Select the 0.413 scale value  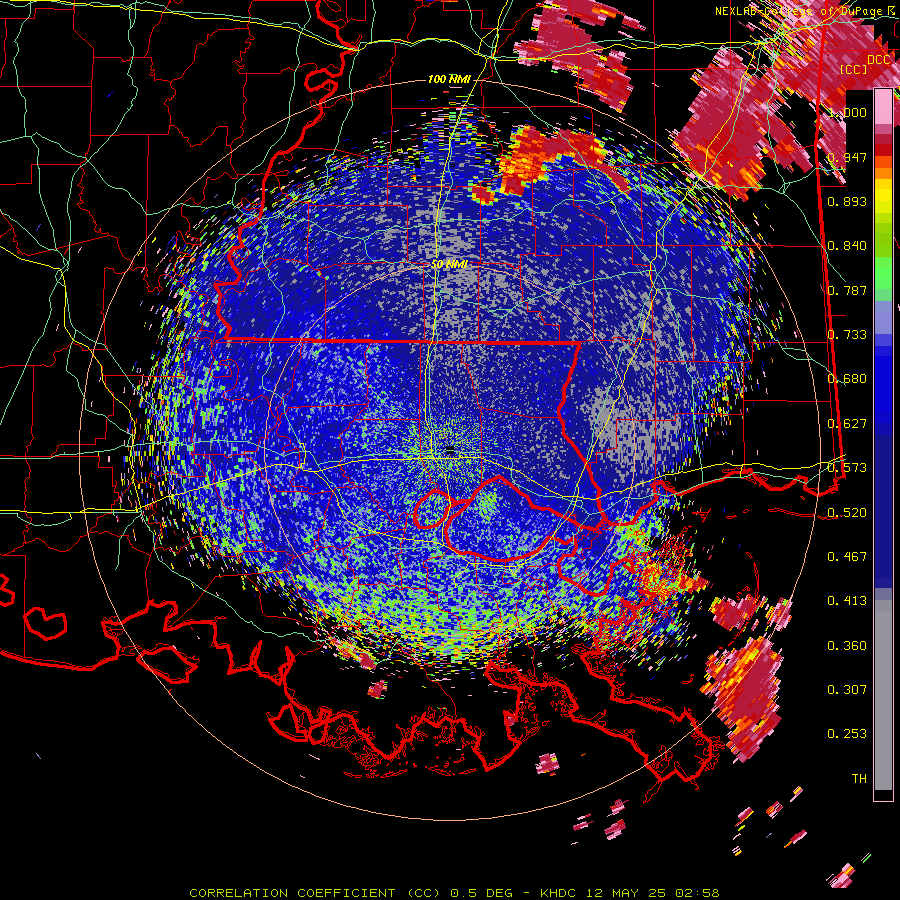(847, 601)
